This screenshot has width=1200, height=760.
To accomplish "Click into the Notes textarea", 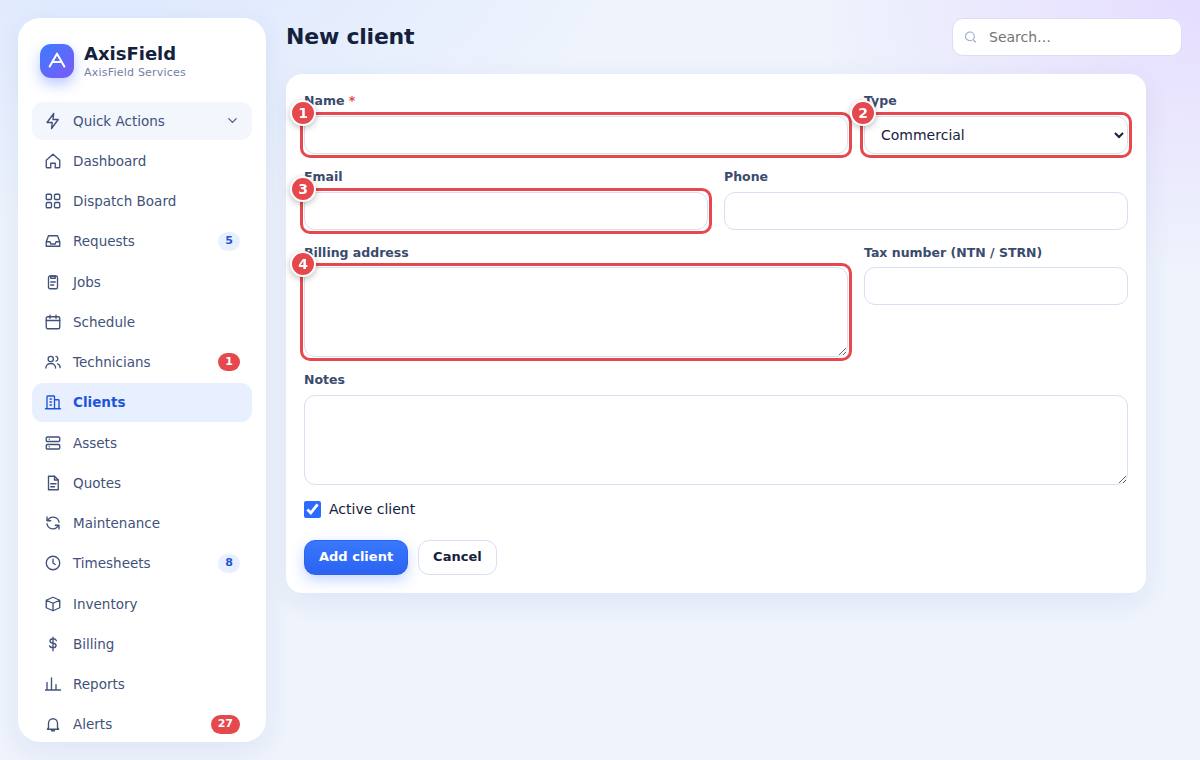I will 716,440.
